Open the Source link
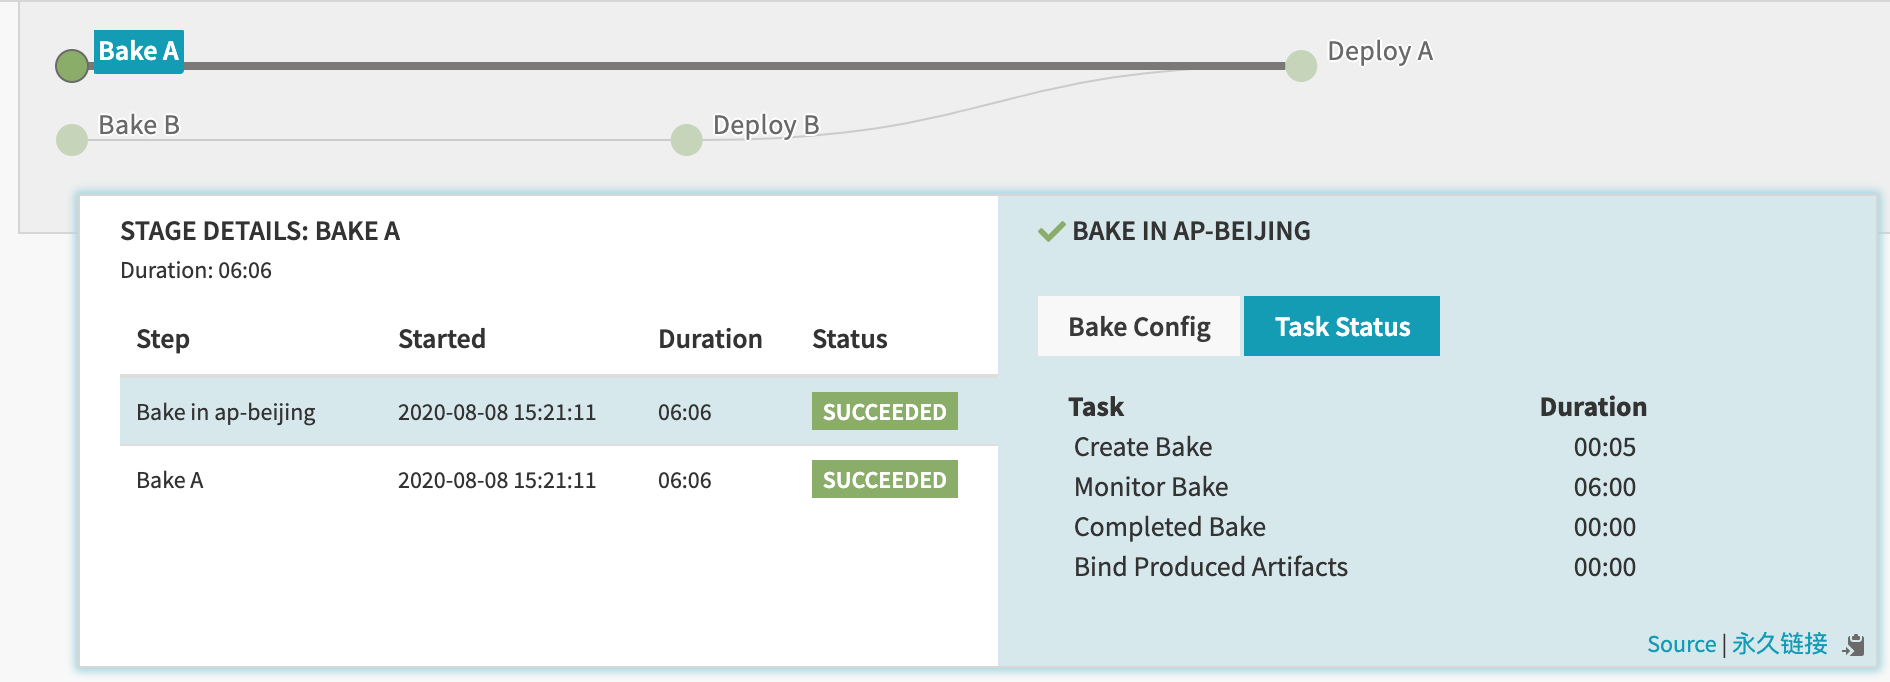Screen dimensions: 1890x682 [1681, 644]
